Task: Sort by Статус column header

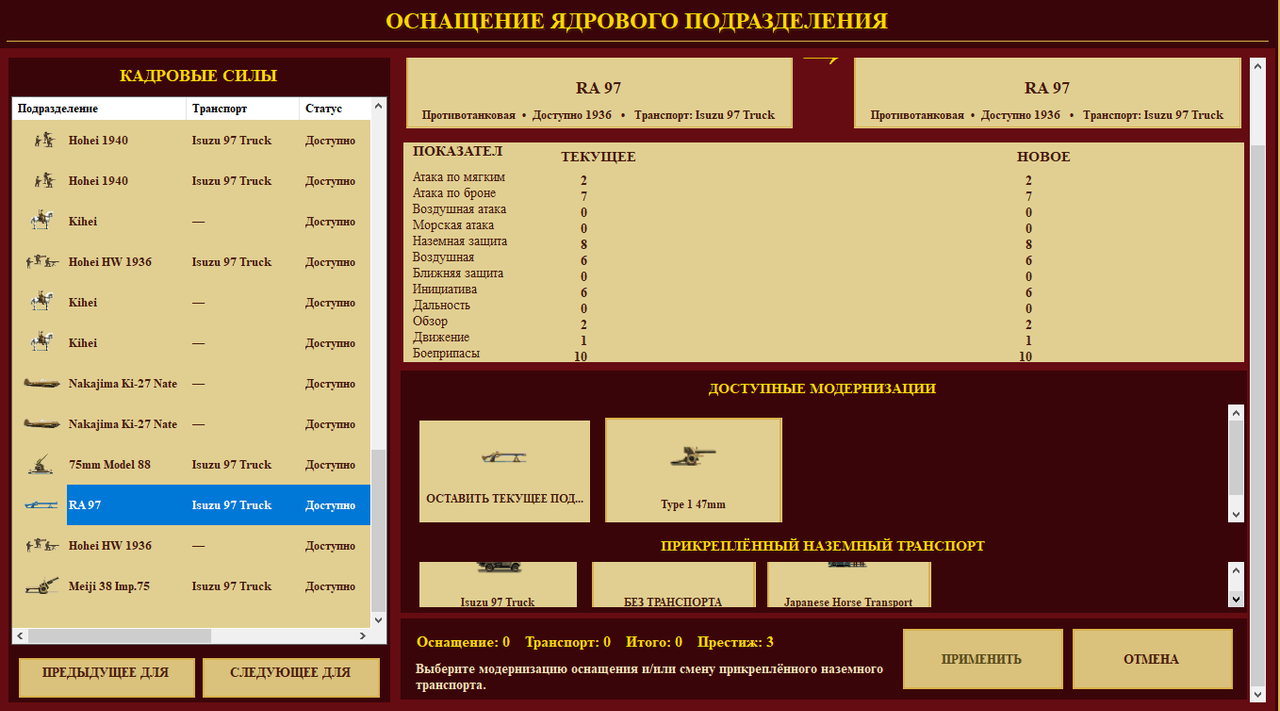Action: click(334, 108)
